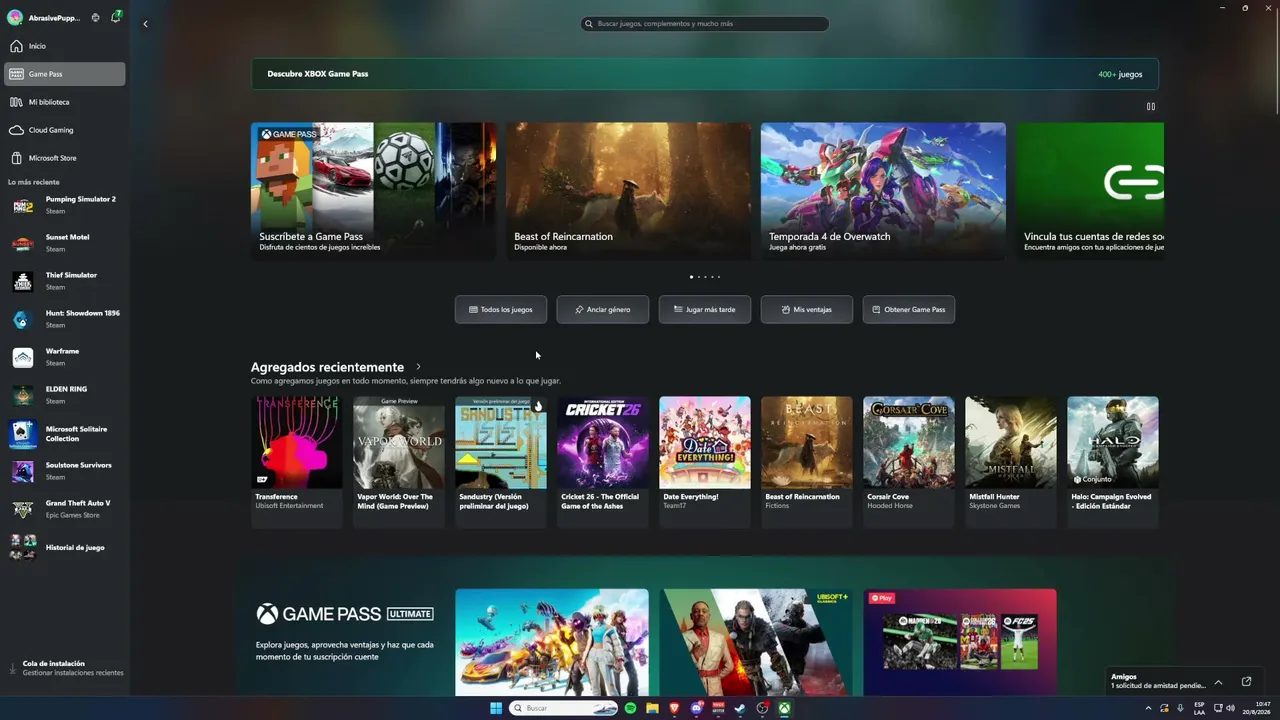Open the Vincula tus cuentas de redes card
The image size is (1280, 720).
click(x=1090, y=191)
